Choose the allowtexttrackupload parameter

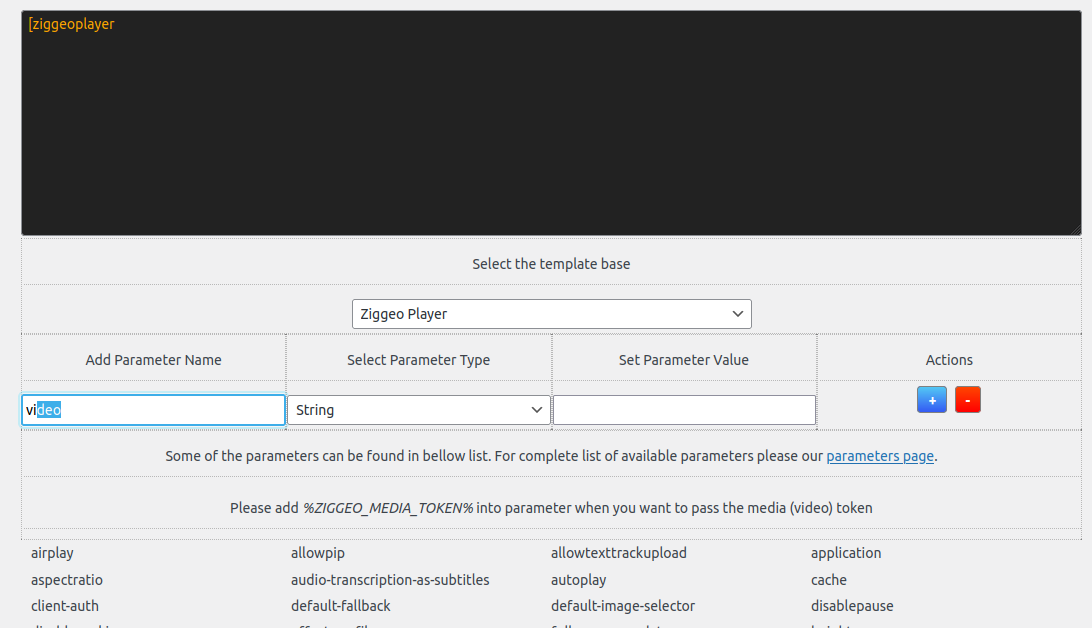click(618, 553)
